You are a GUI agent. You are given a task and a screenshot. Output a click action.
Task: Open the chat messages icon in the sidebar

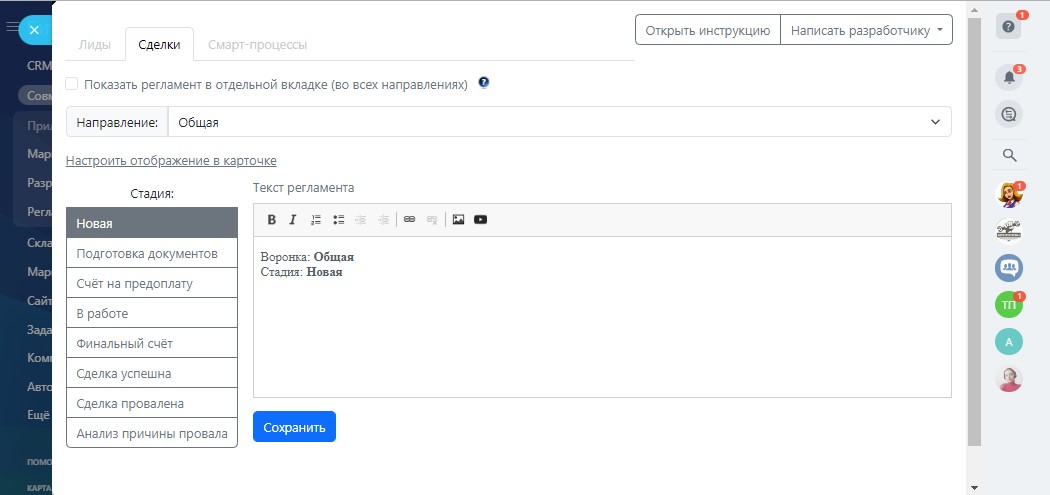click(1008, 115)
